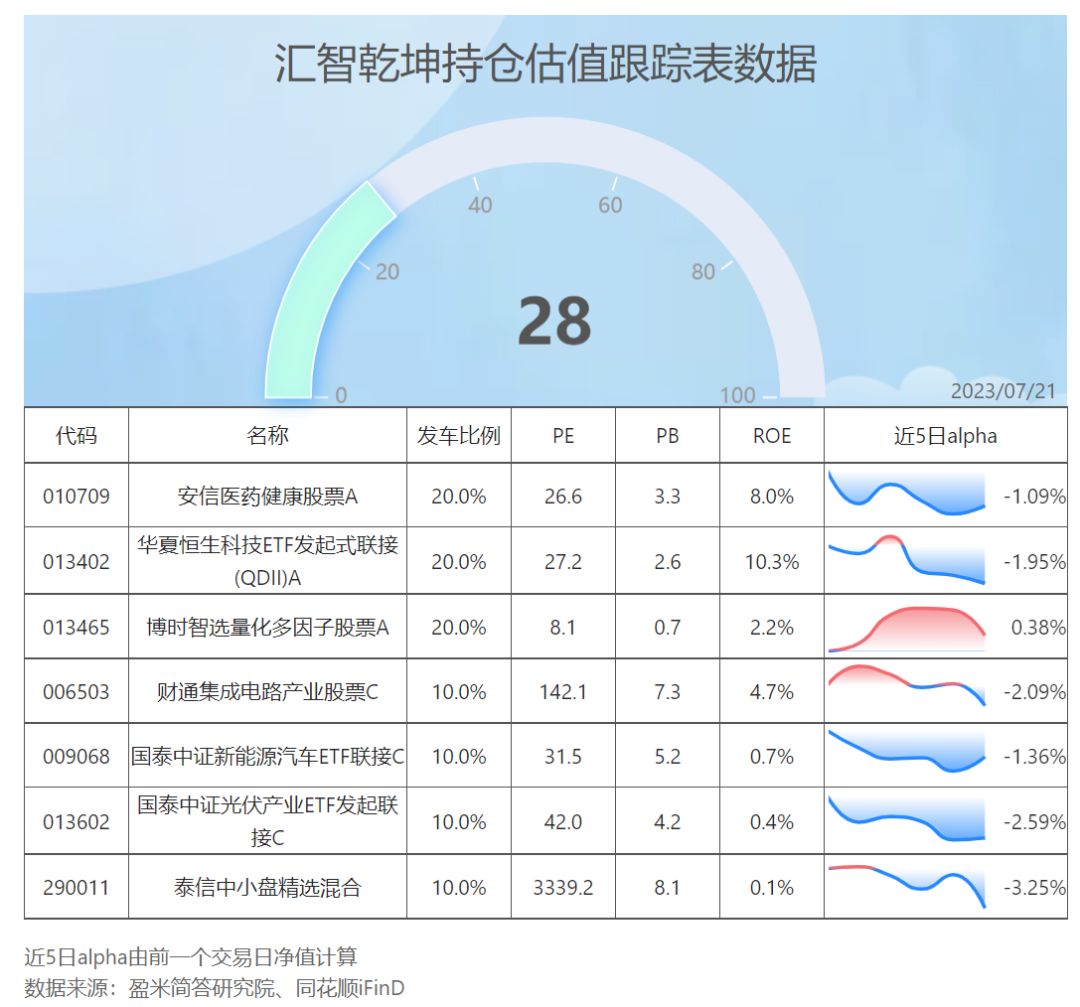The width and height of the screenshot is (1080, 1007).
Task: Click the PE value 3339.2
Action: [x=563, y=888]
